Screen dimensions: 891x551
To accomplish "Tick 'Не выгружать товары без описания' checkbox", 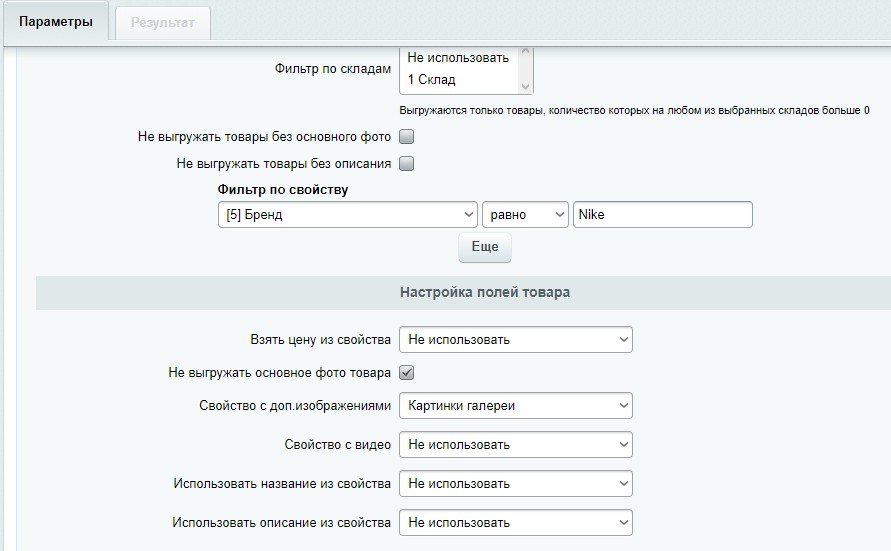I will 407,164.
